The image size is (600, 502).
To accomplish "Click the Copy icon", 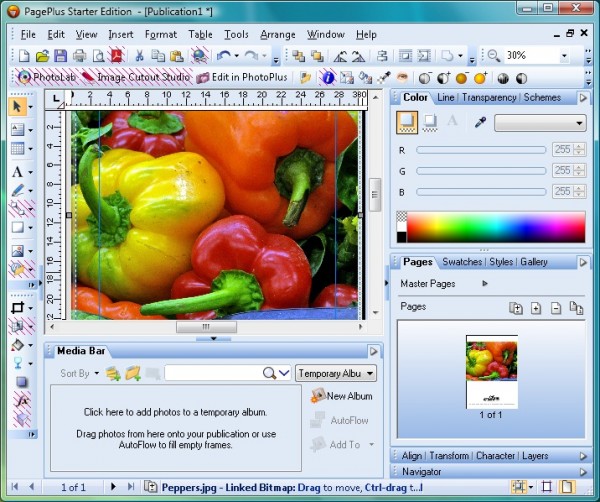I will pos(158,56).
